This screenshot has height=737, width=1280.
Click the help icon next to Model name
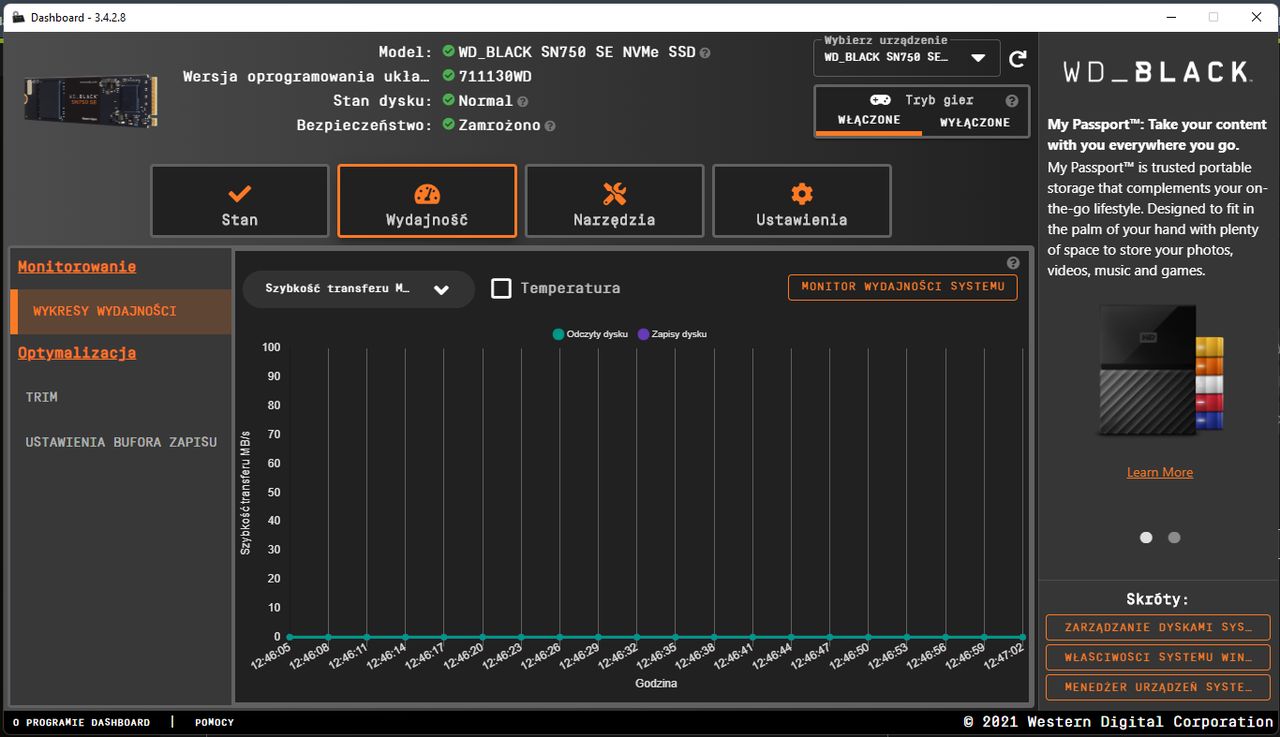click(705, 53)
